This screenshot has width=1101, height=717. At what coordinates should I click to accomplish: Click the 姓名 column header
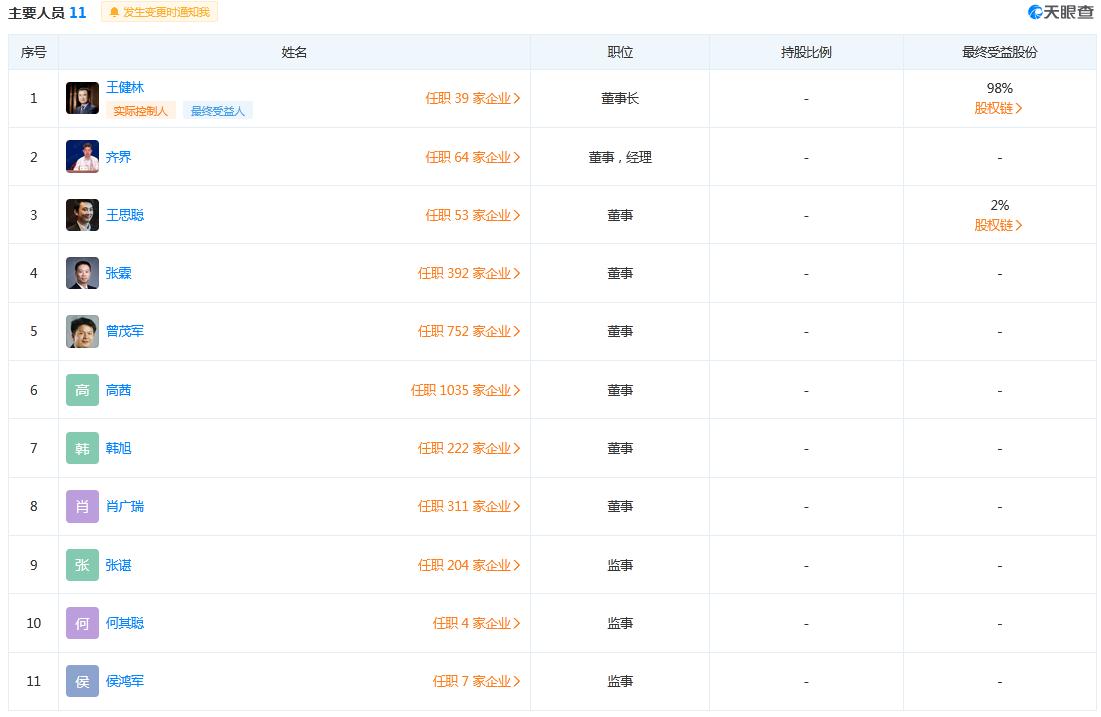[x=294, y=52]
